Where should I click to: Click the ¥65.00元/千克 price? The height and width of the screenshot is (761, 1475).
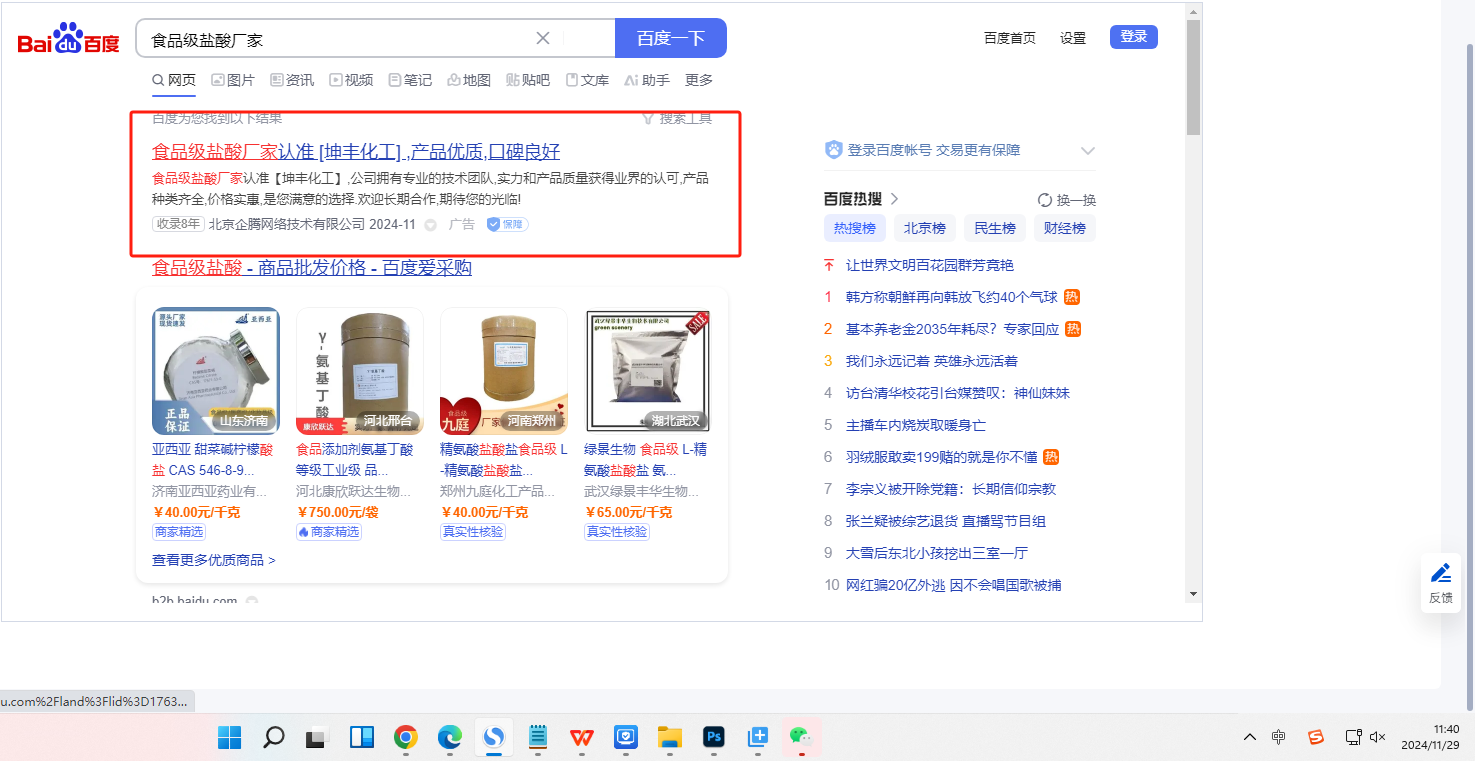tap(628, 512)
